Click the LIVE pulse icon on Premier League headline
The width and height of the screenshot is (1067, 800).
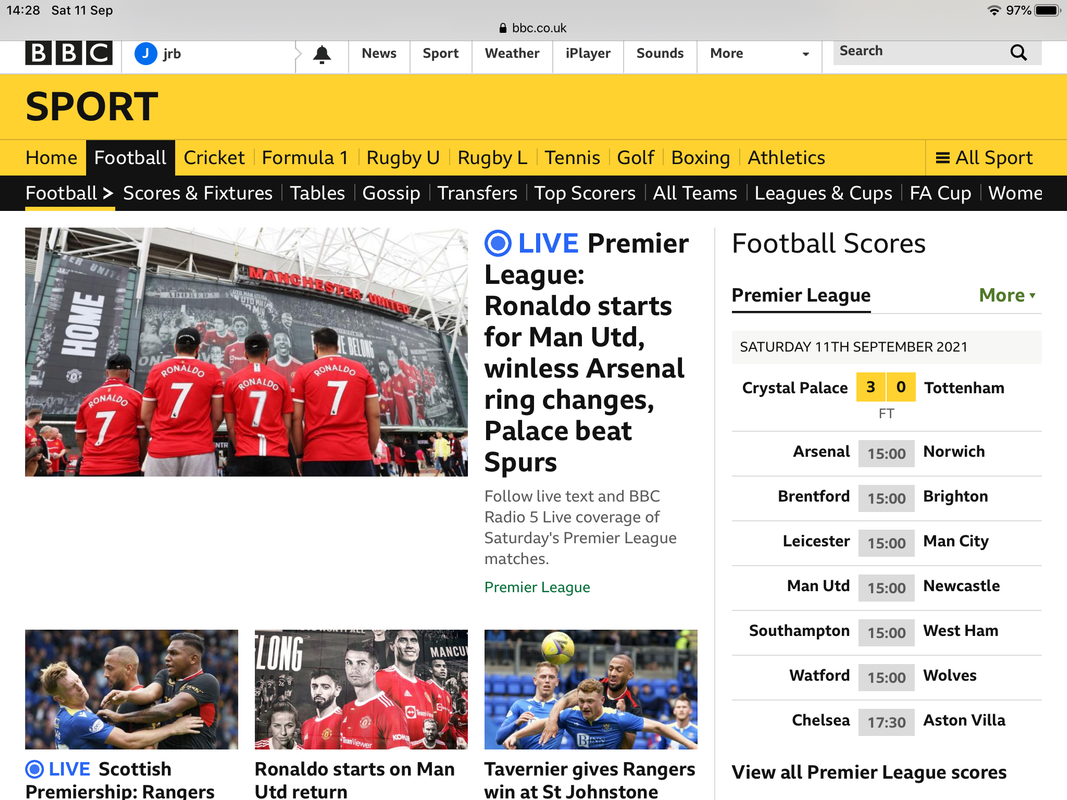point(497,243)
